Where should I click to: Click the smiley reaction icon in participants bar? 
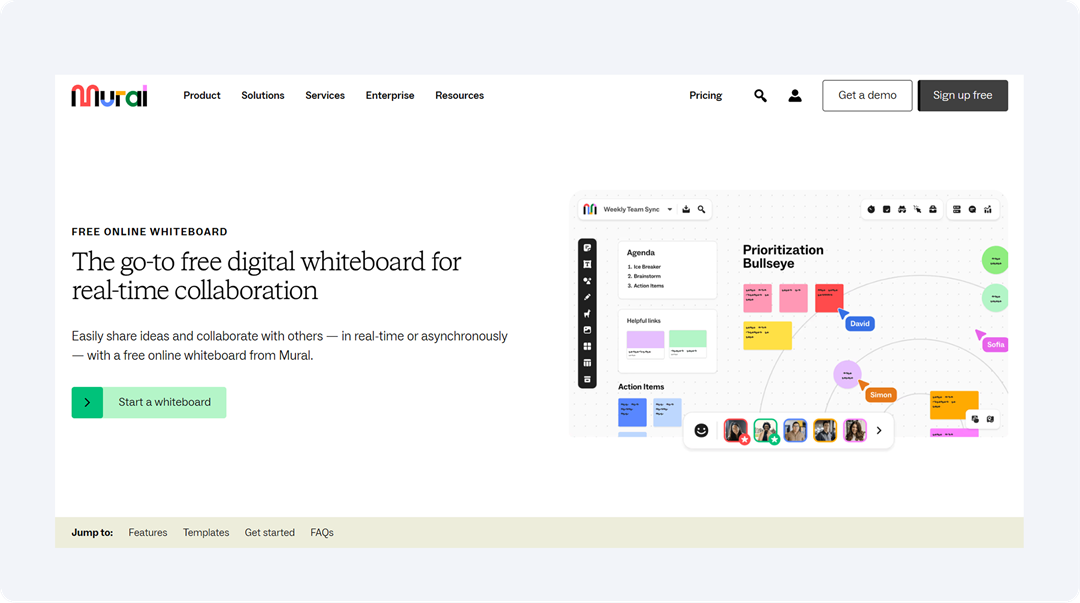(x=701, y=431)
